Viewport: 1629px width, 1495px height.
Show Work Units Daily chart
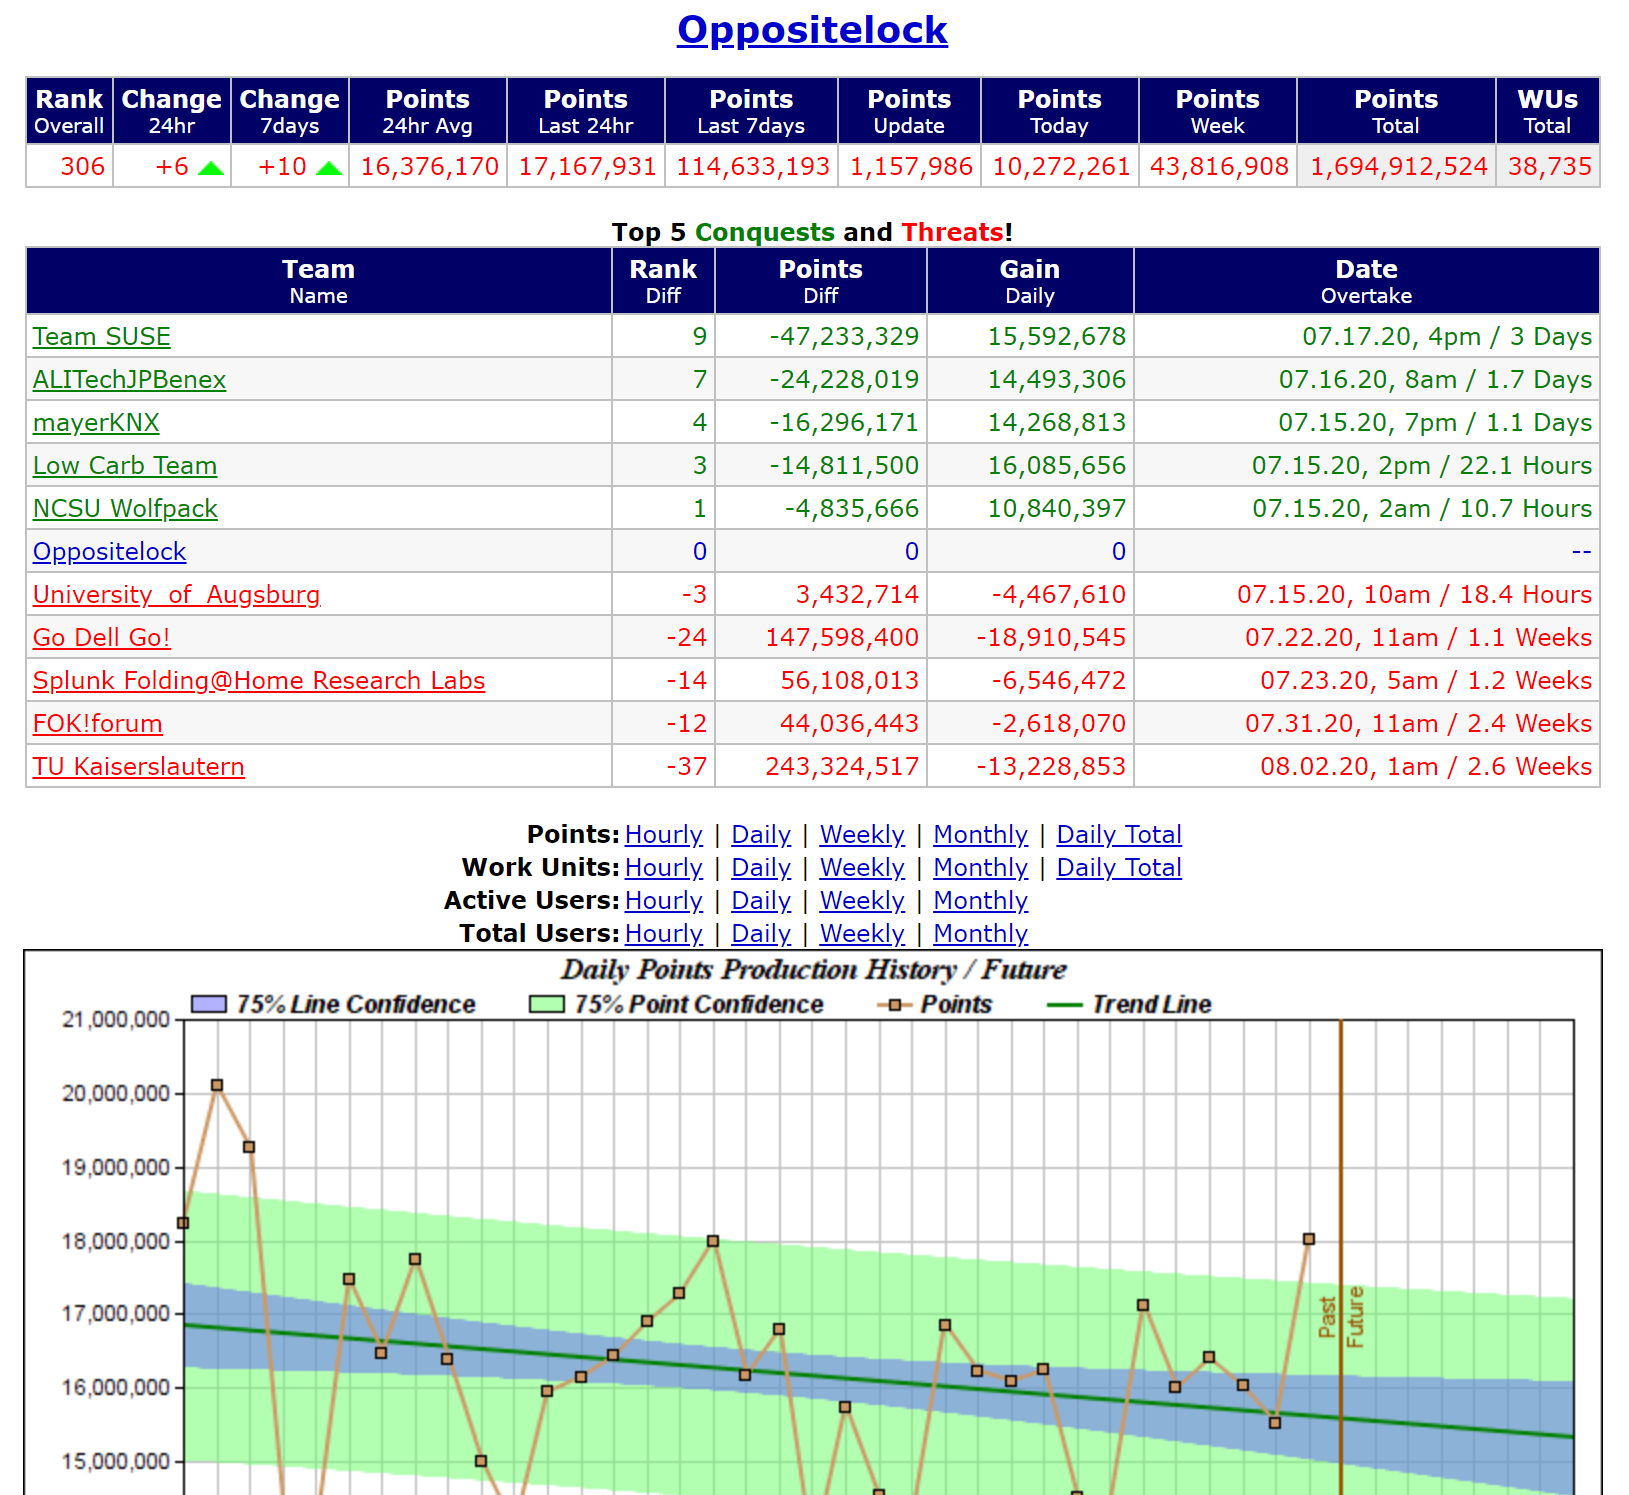pyautogui.click(x=761, y=868)
